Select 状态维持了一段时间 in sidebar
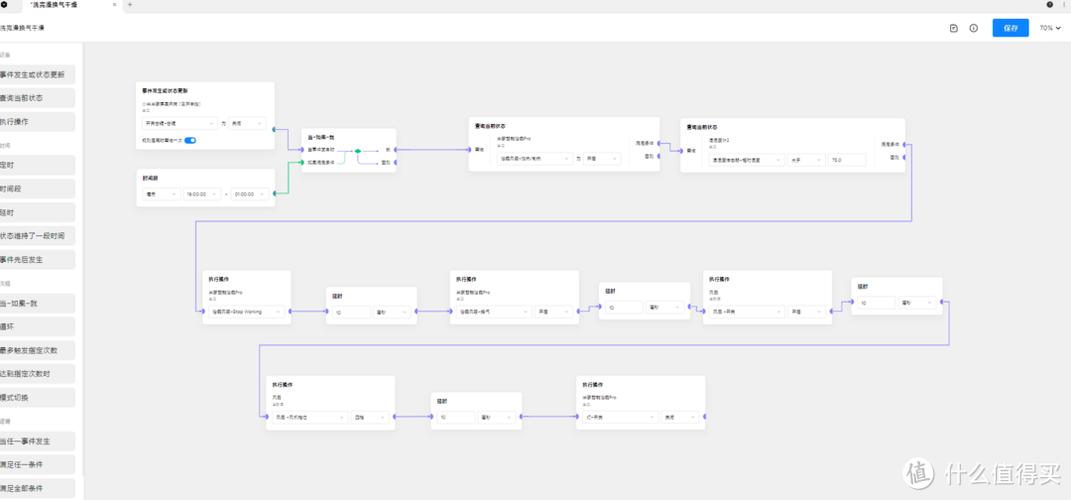The image size is (1071, 500). click(x=37, y=236)
